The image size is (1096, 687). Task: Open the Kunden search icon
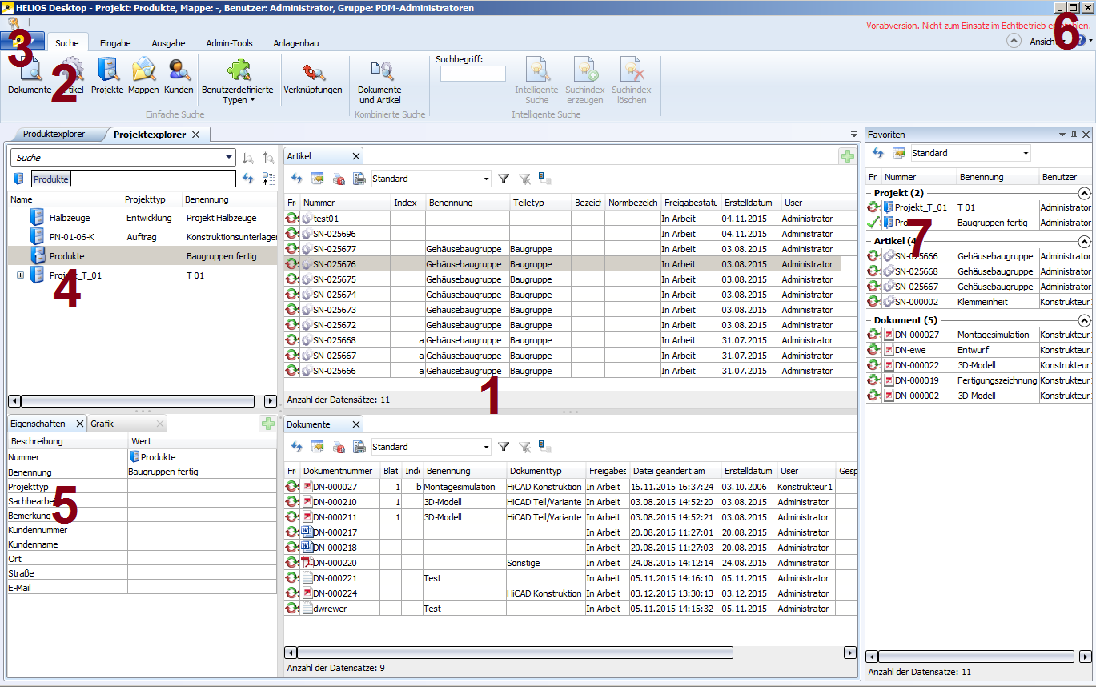178,73
